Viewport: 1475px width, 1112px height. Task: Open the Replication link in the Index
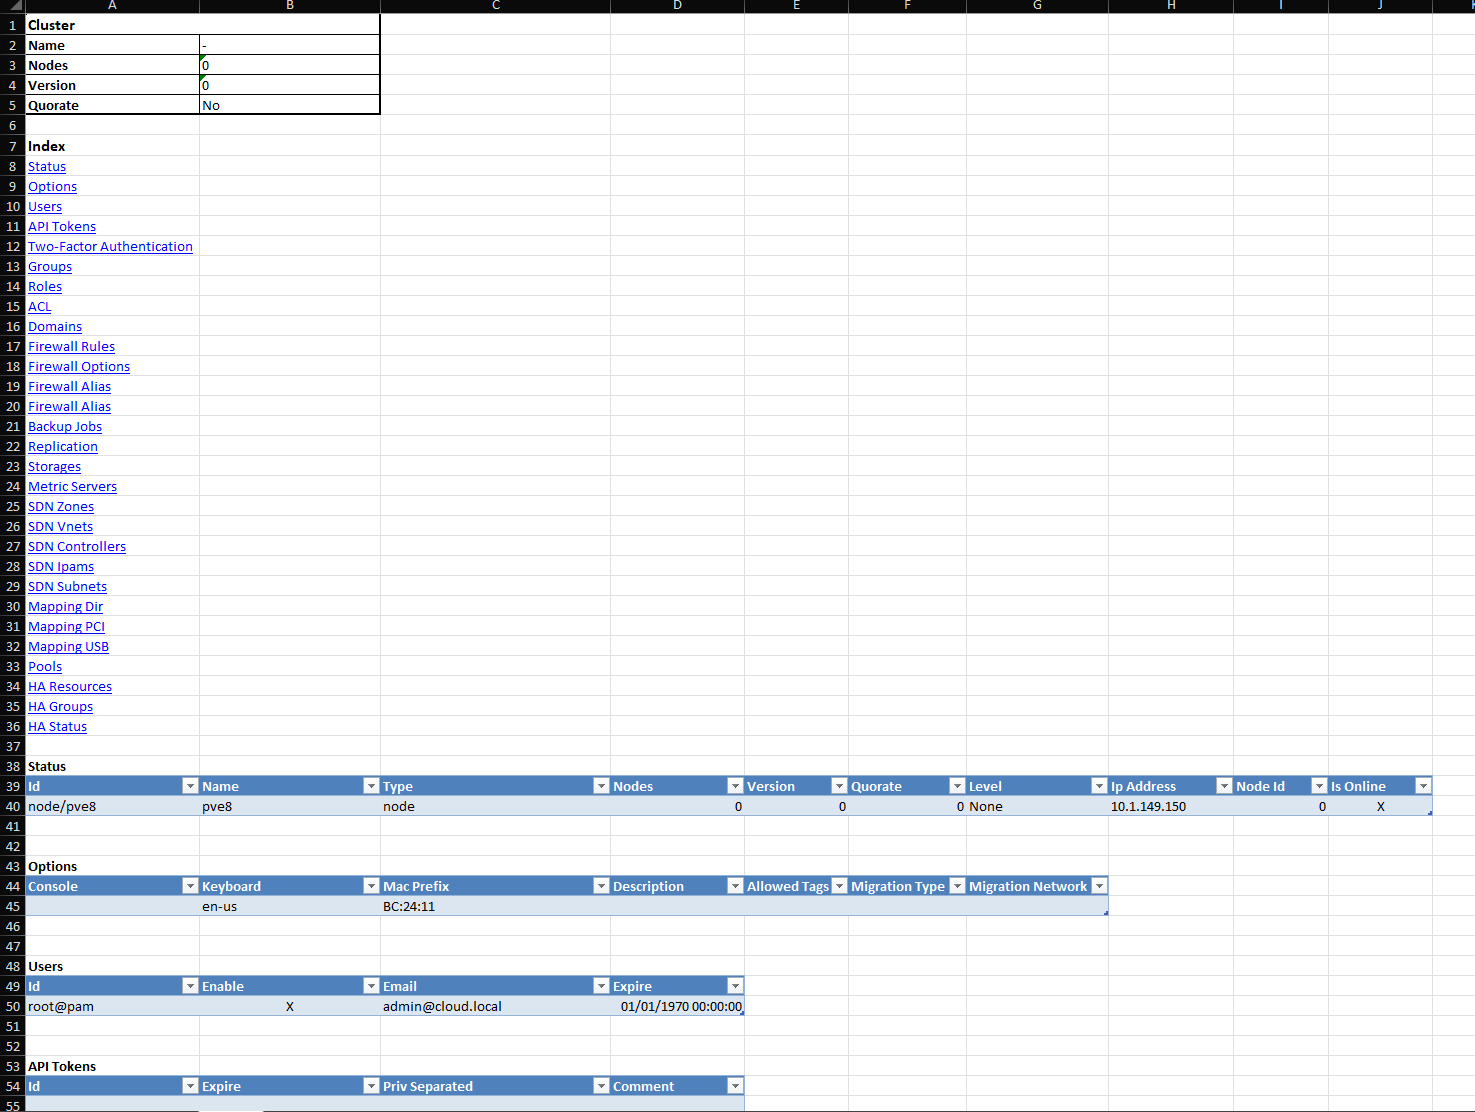62,446
